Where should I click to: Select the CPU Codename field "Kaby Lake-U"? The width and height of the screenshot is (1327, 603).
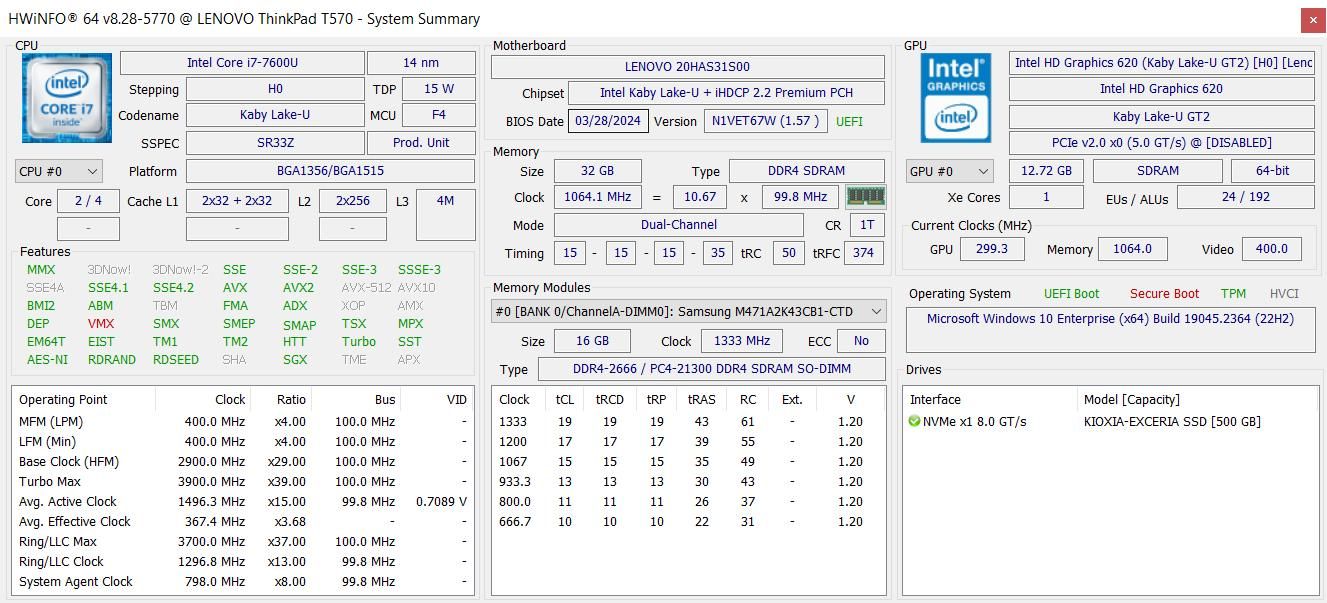click(275, 115)
